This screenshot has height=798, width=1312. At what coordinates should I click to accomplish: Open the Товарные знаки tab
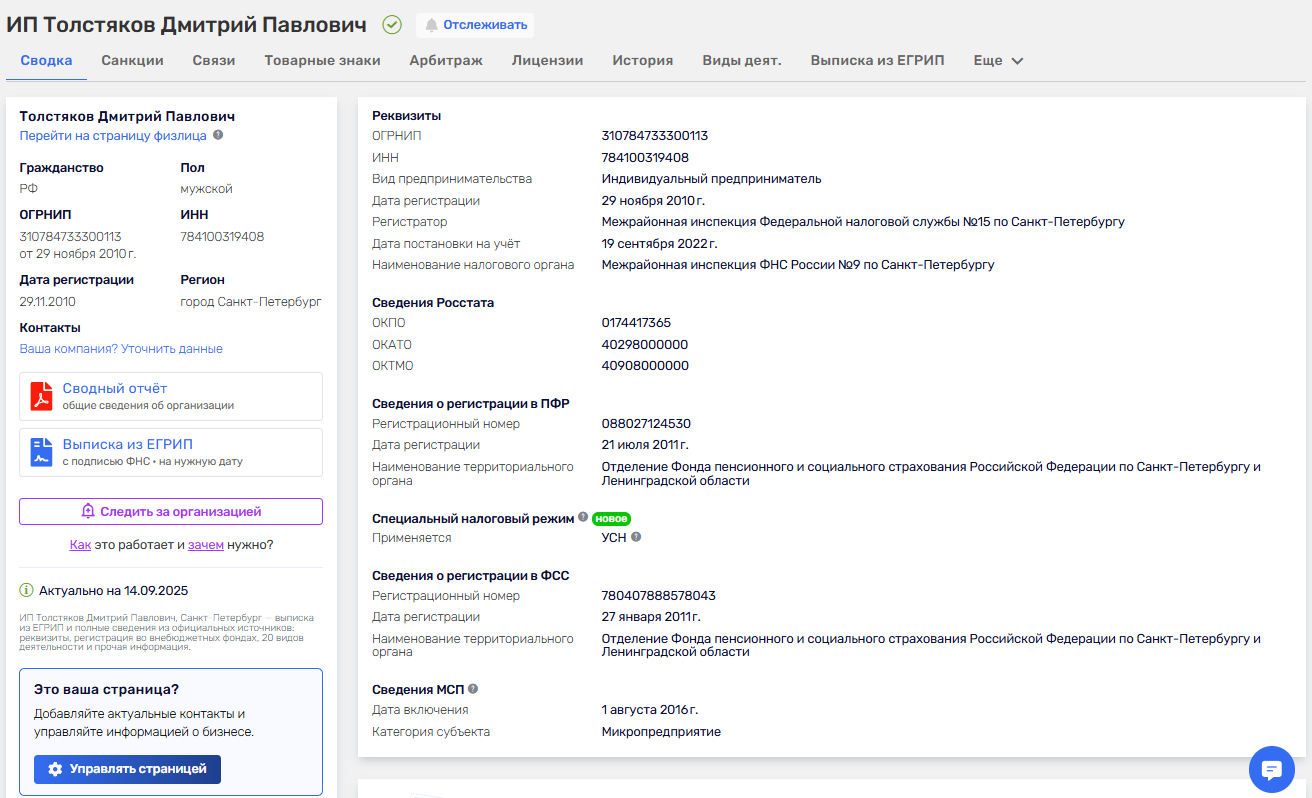point(322,60)
